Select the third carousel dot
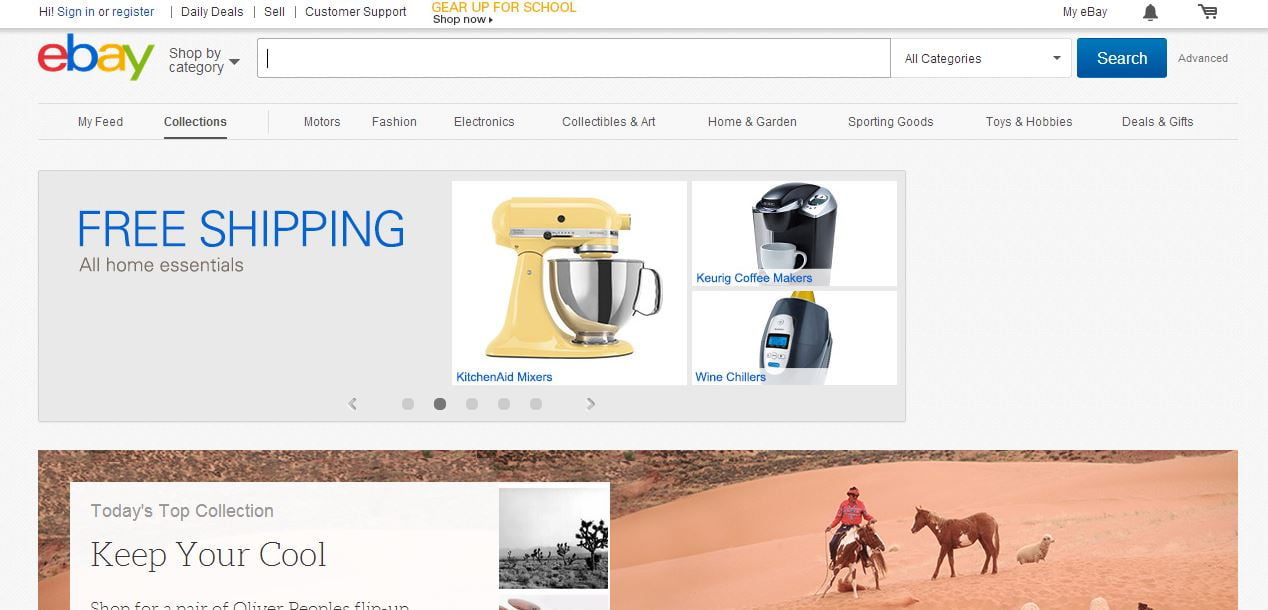Screen dimensions: 1268x610 472,404
